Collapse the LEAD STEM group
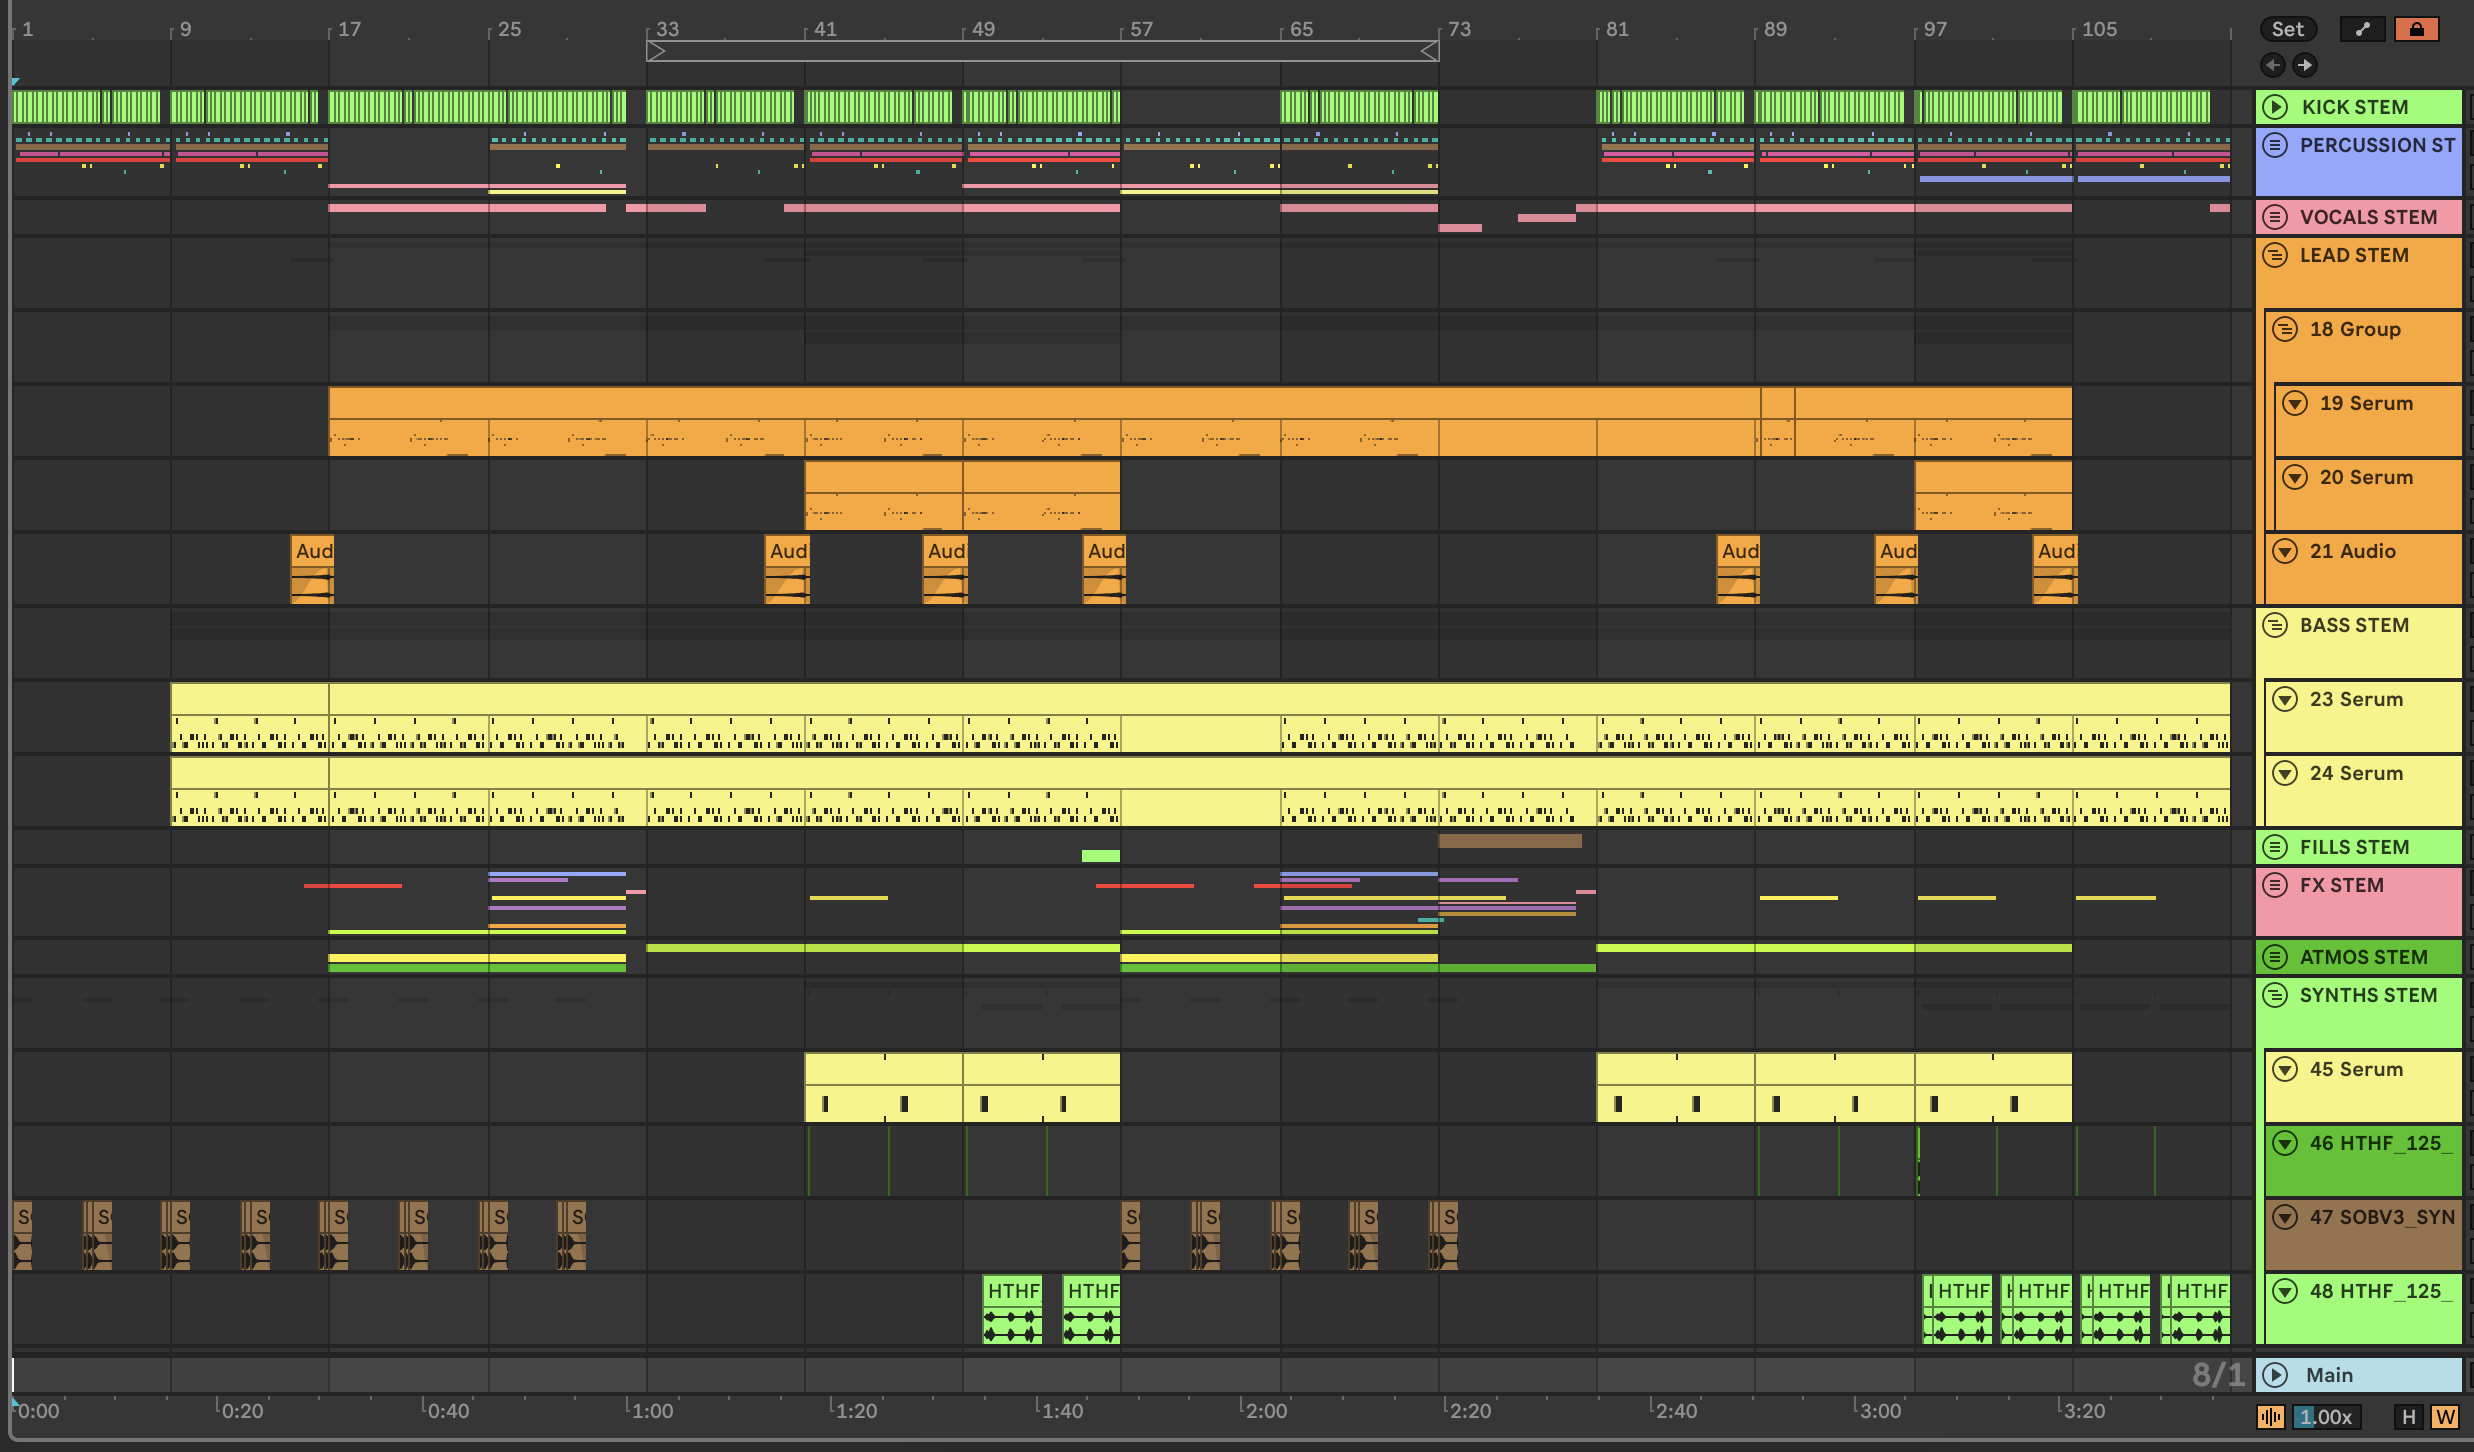The width and height of the screenshot is (2474, 1452). pos(2276,255)
